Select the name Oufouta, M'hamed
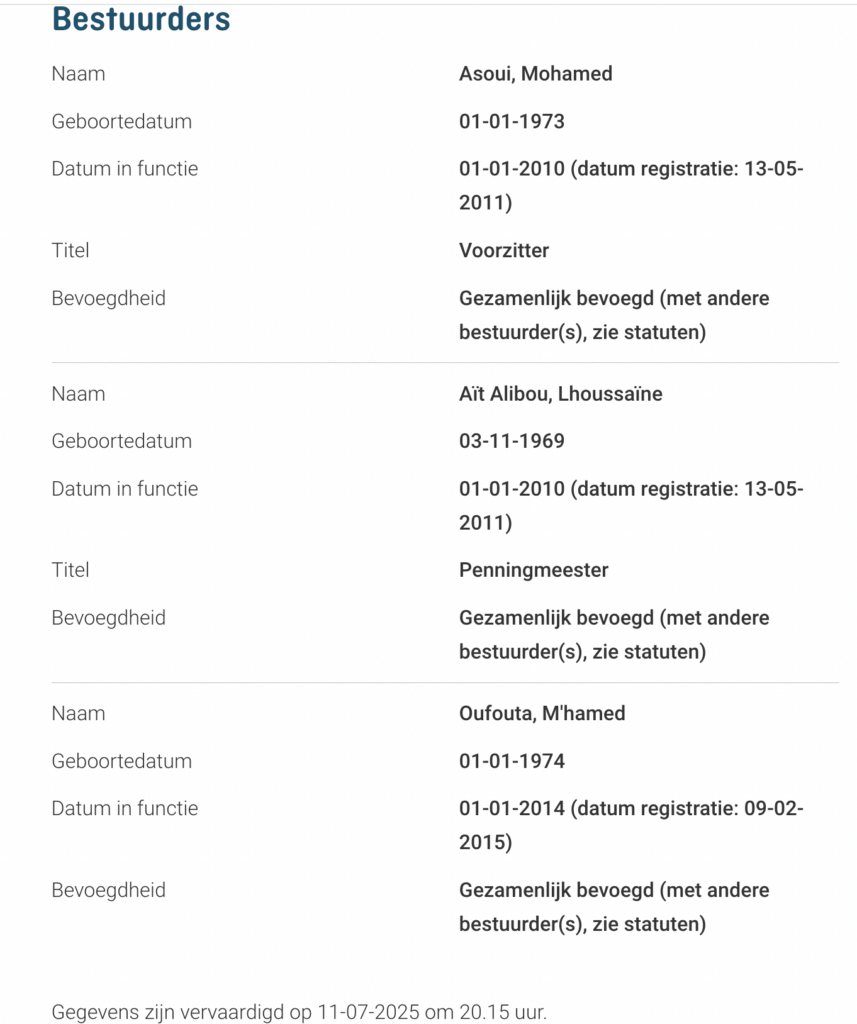This screenshot has width=857, height=1024. (542, 713)
